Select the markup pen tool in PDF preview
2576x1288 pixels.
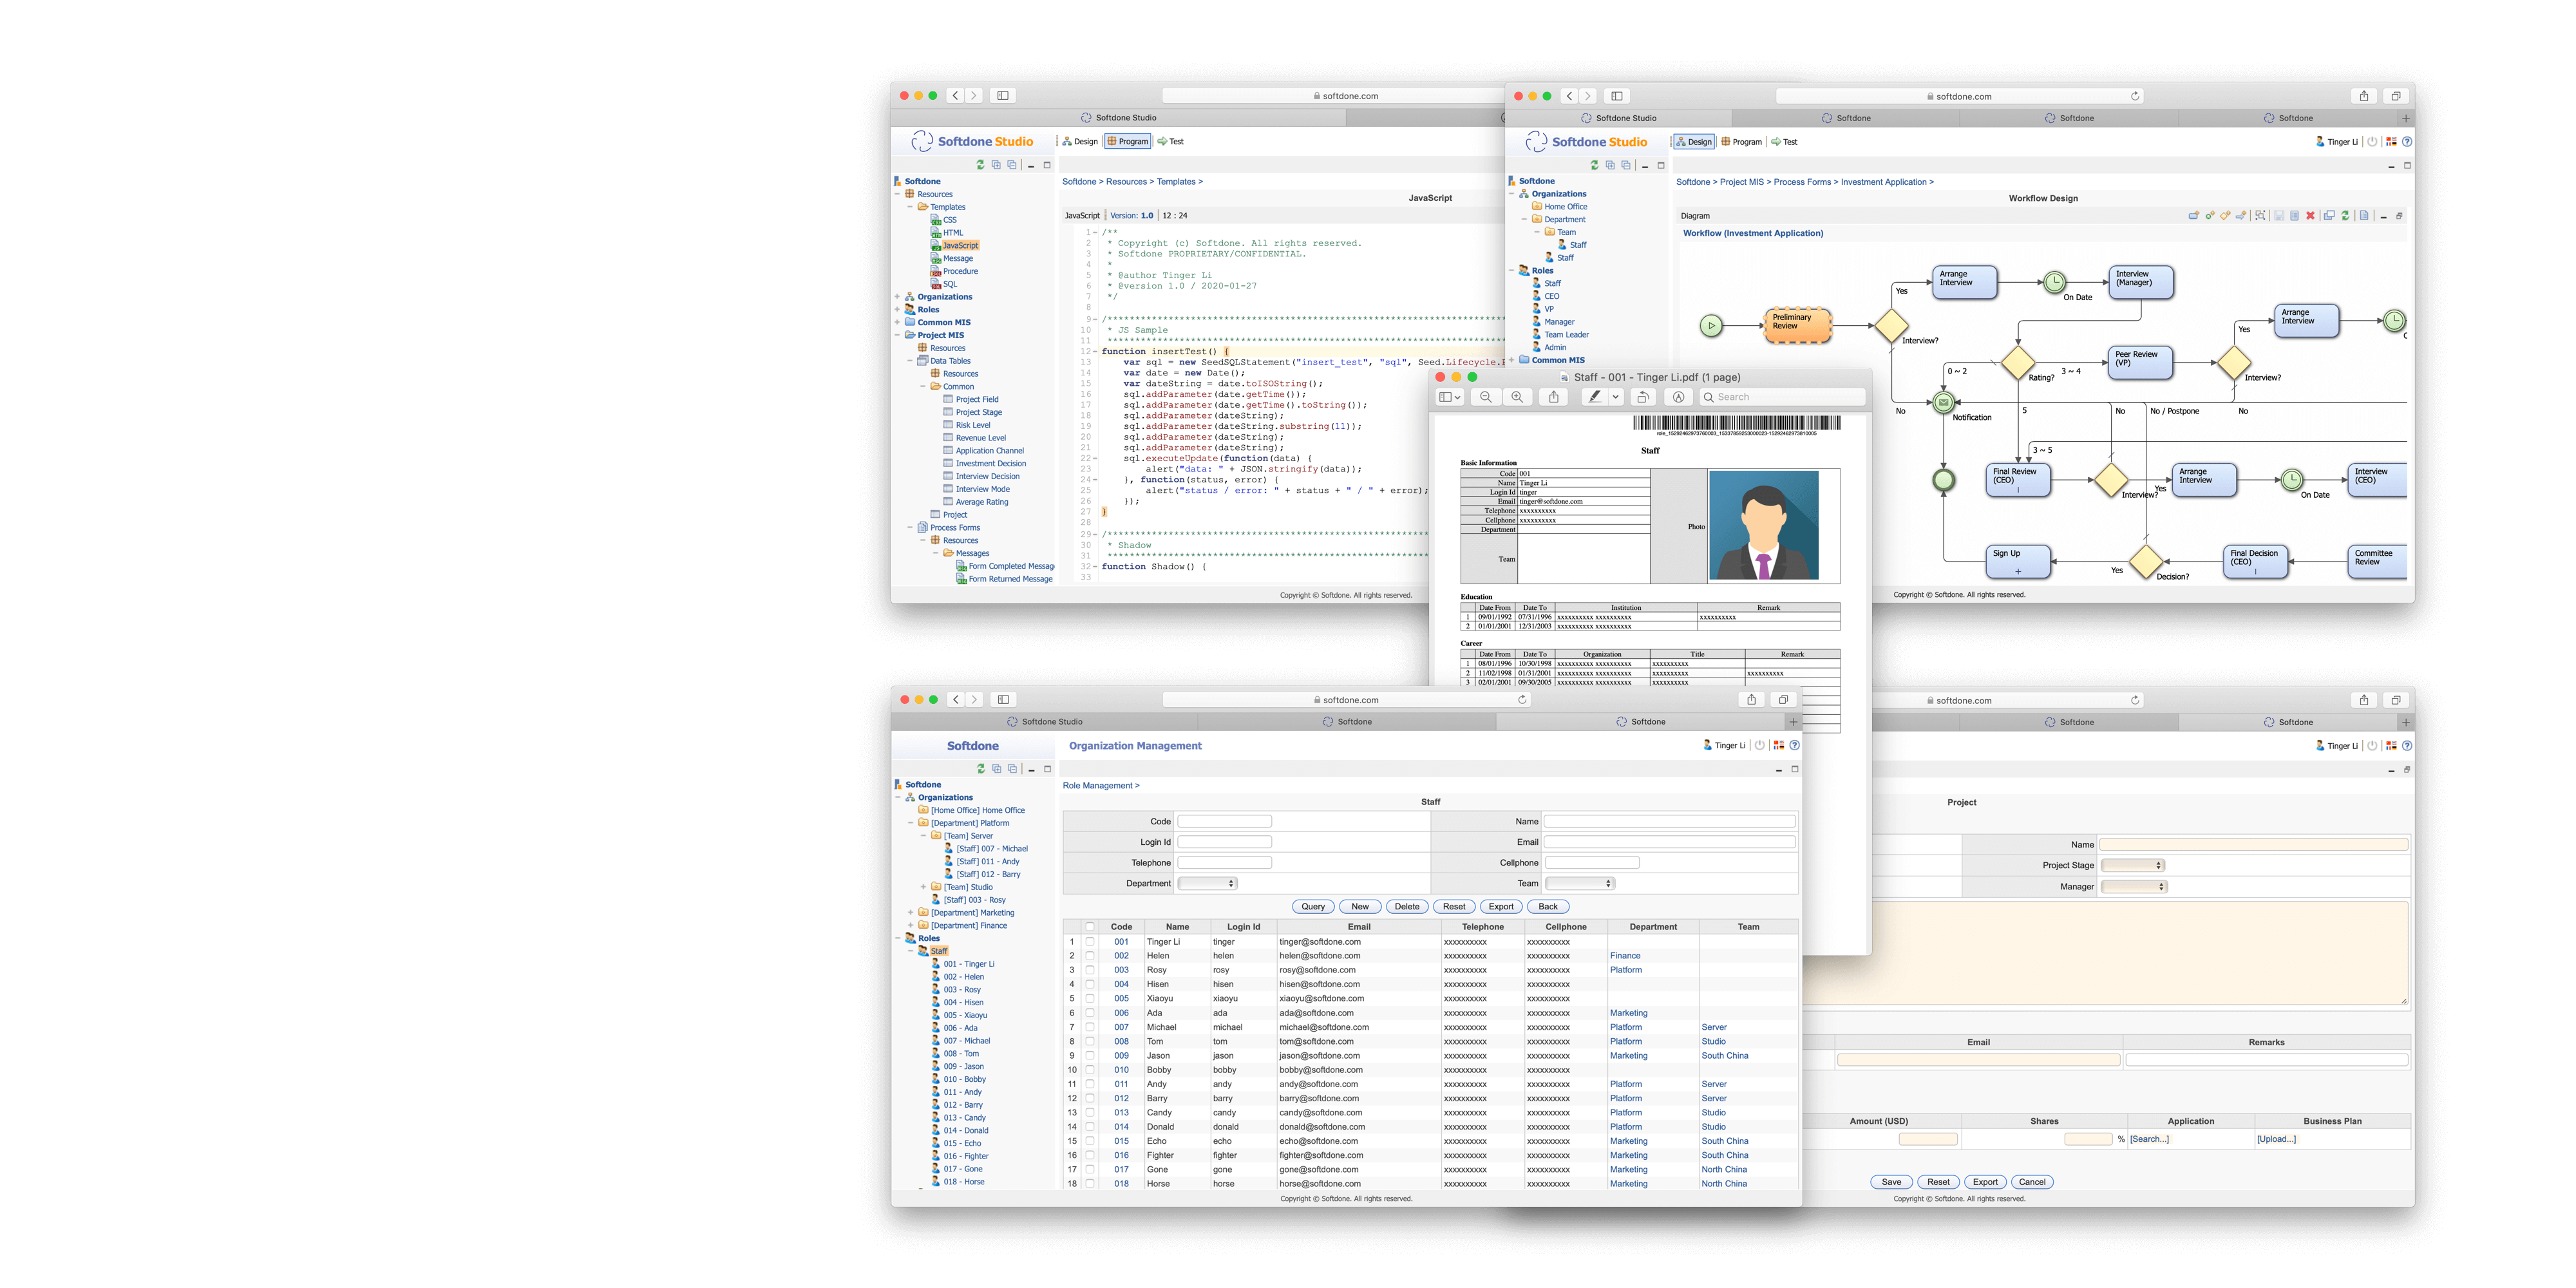tap(1594, 397)
